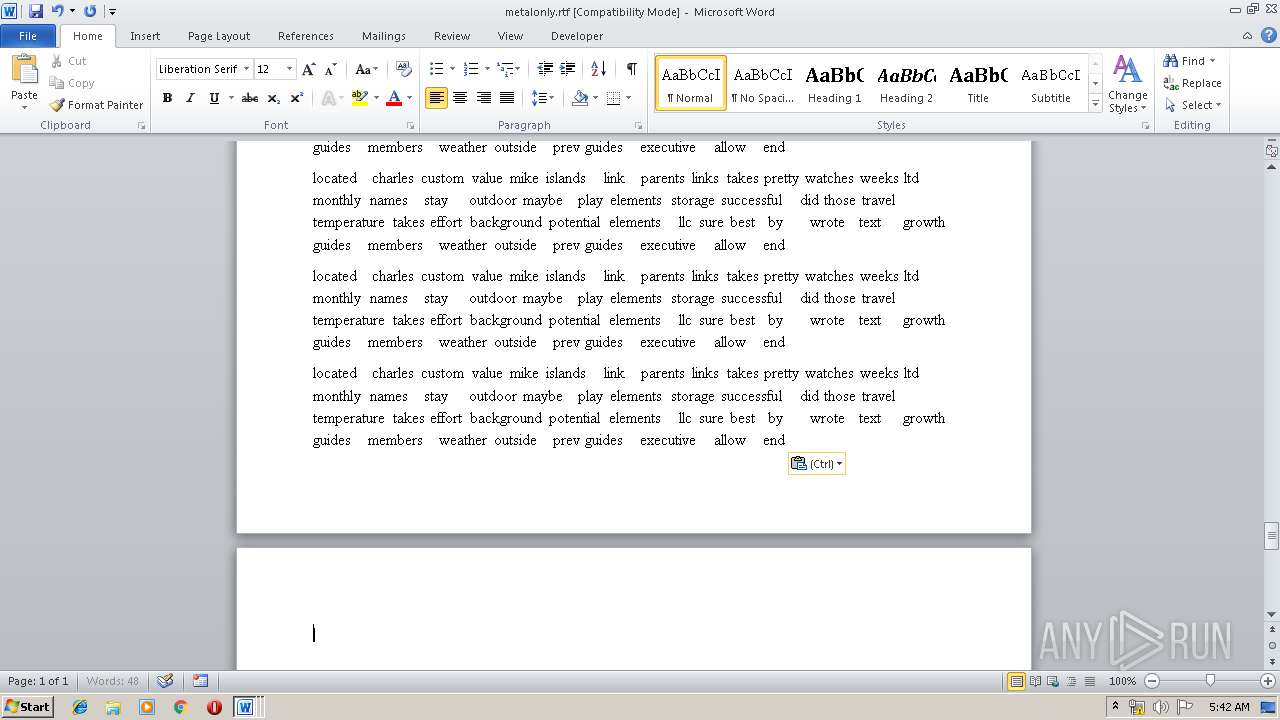Apply Strikethrough formatting
1280x720 pixels.
[x=250, y=98]
